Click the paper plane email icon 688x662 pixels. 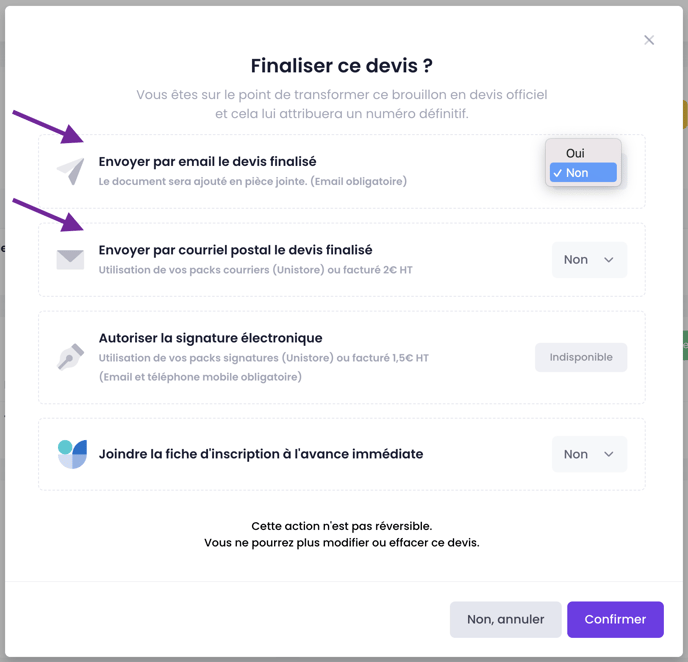pos(71,171)
